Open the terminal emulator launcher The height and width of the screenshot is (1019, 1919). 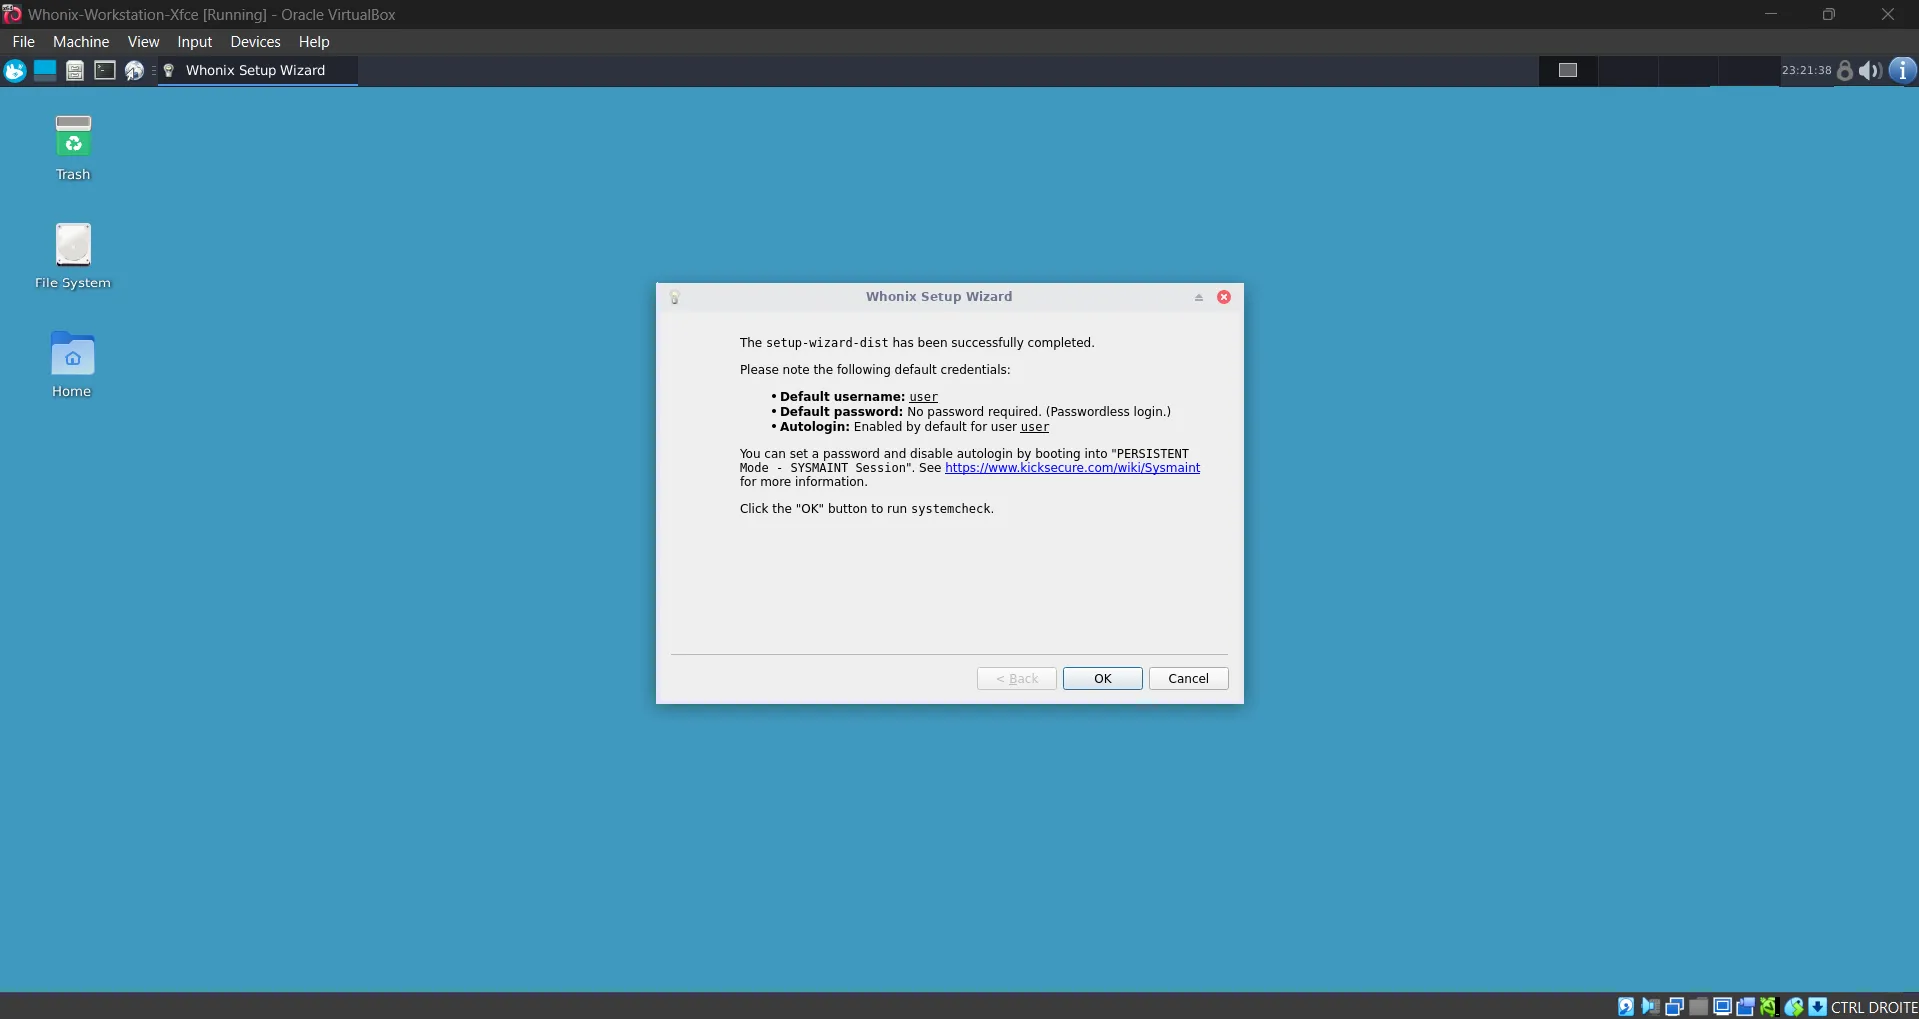(x=105, y=70)
